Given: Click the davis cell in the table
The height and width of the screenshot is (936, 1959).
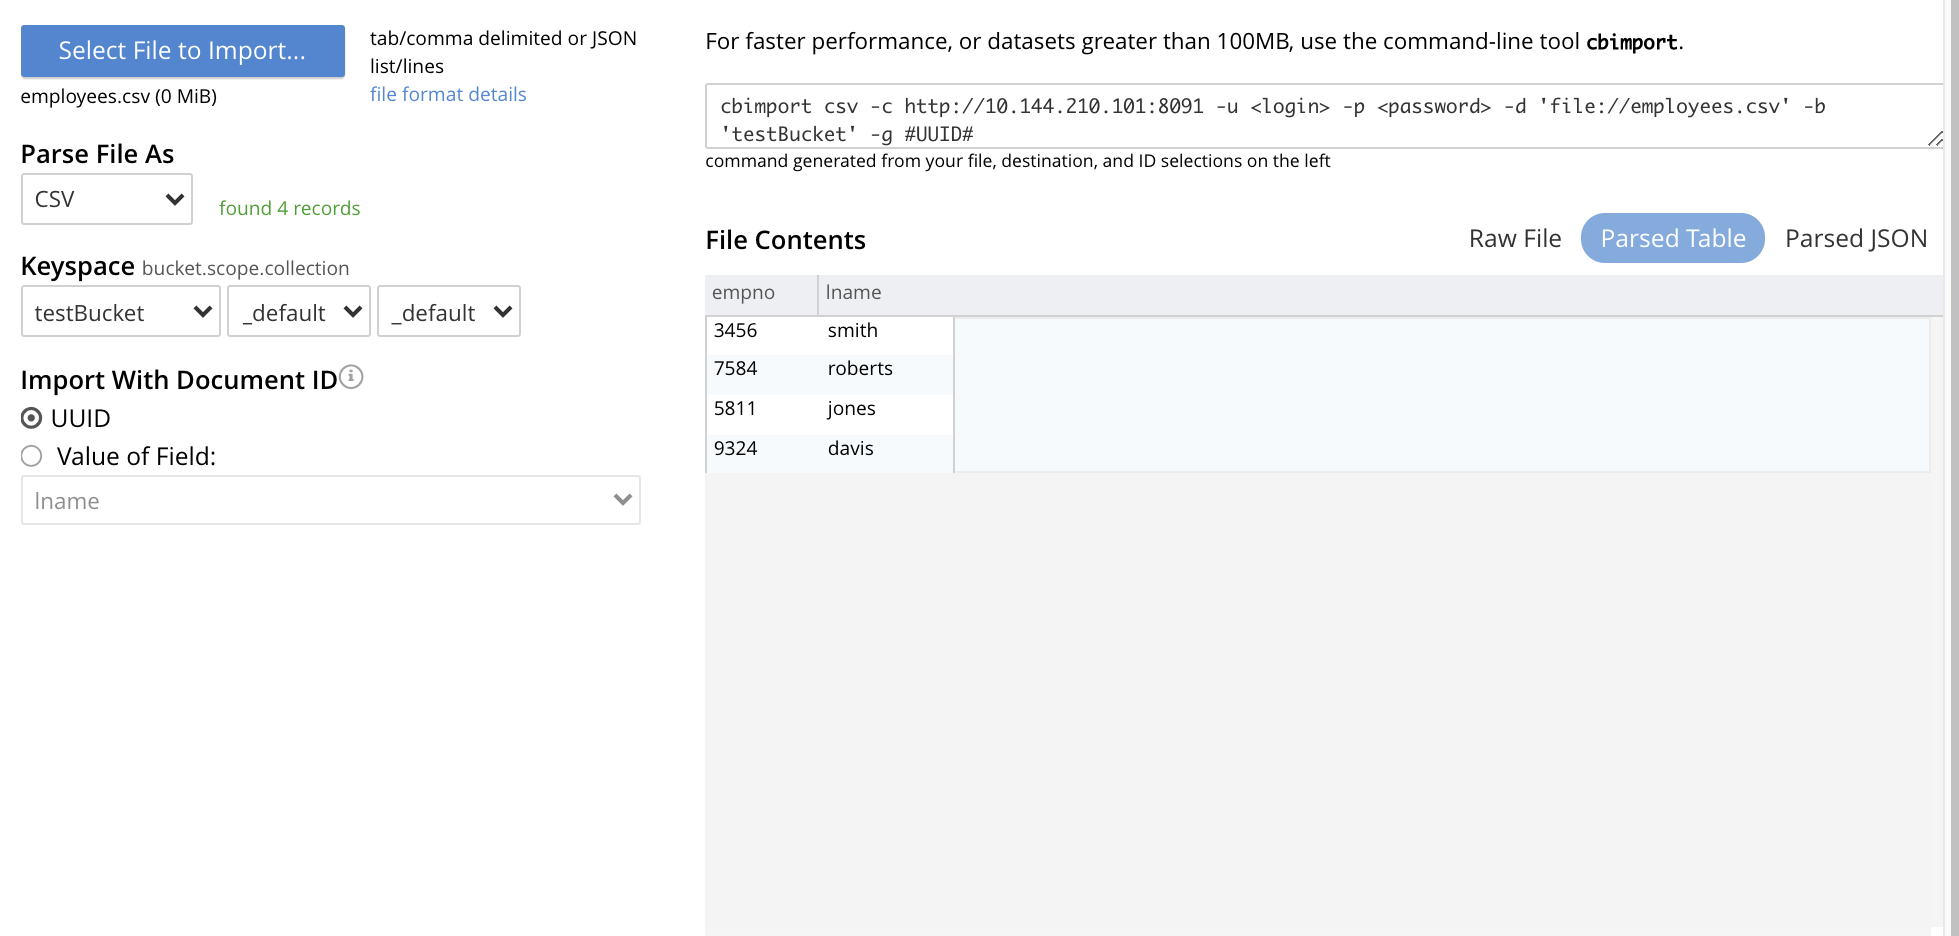Looking at the screenshot, I should (x=850, y=449).
